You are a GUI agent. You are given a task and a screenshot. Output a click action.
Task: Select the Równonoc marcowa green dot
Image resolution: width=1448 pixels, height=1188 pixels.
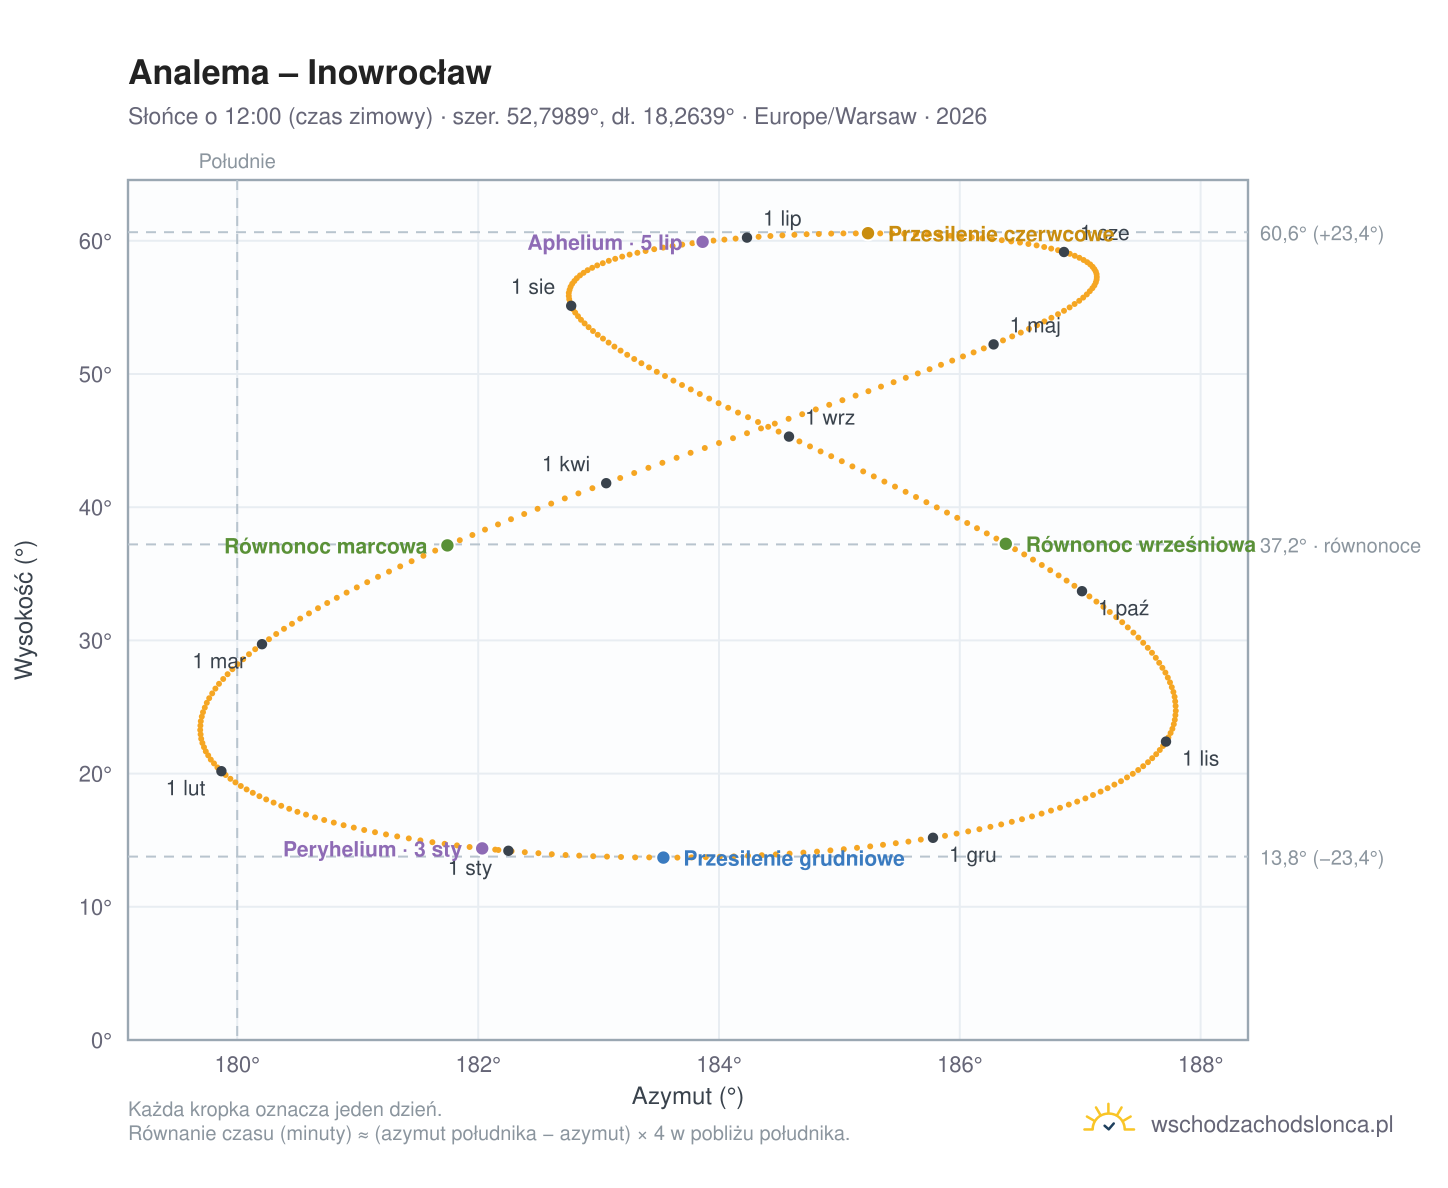tap(447, 545)
